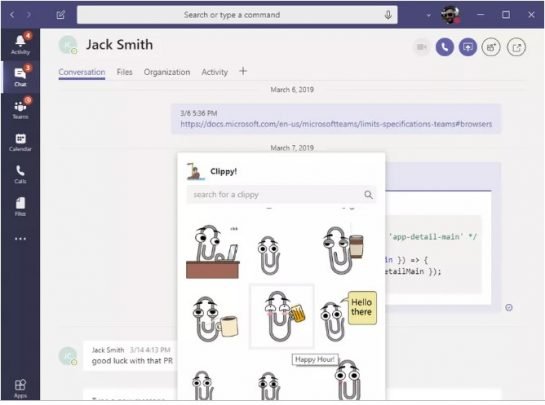Open the Calls section in sidebar
Image resolution: width=545 pixels, height=405 pixels.
(x=20, y=174)
